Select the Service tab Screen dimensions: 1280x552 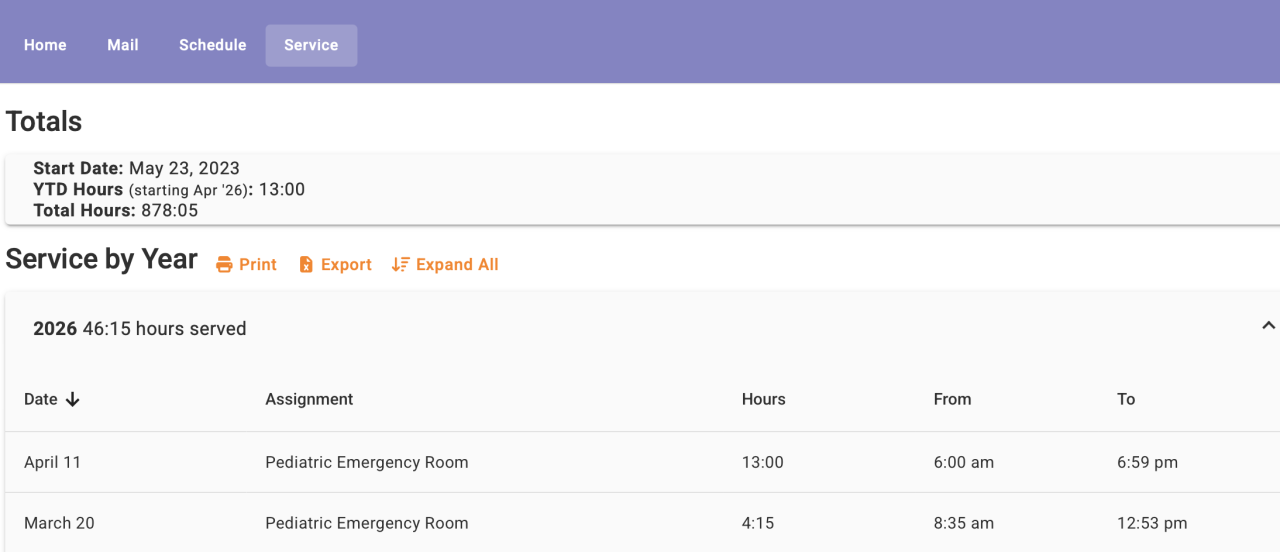(311, 45)
